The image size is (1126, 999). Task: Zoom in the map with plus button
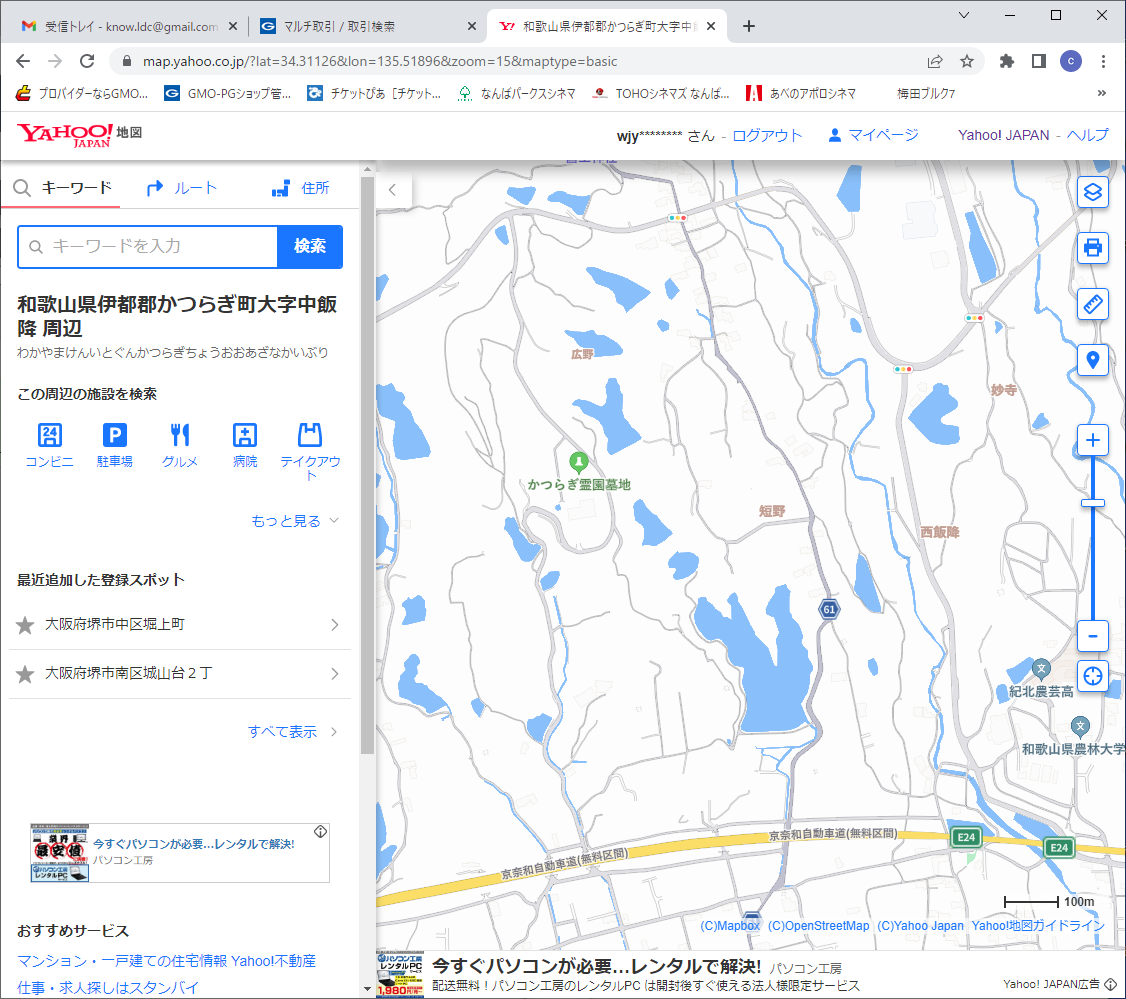tap(1093, 440)
